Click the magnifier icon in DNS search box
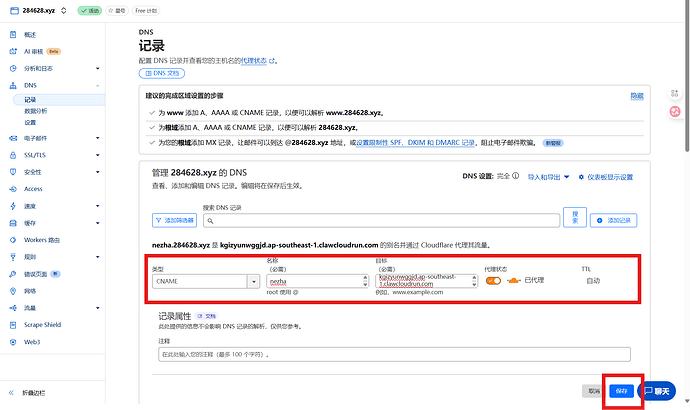Image resolution: width=690 pixels, height=410 pixels. click(210, 221)
